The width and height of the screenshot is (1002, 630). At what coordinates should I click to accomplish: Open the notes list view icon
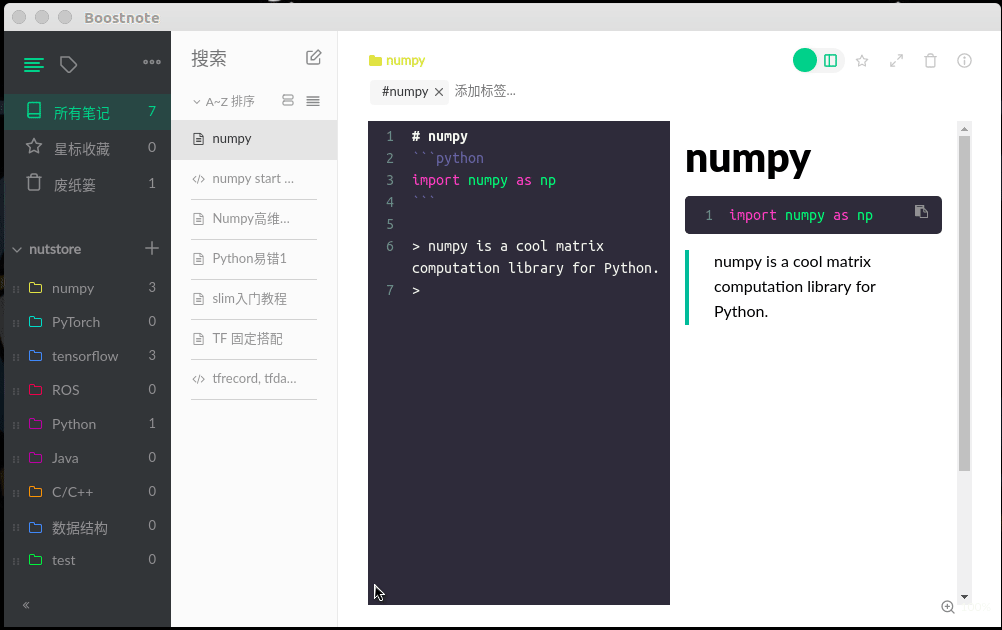click(34, 65)
